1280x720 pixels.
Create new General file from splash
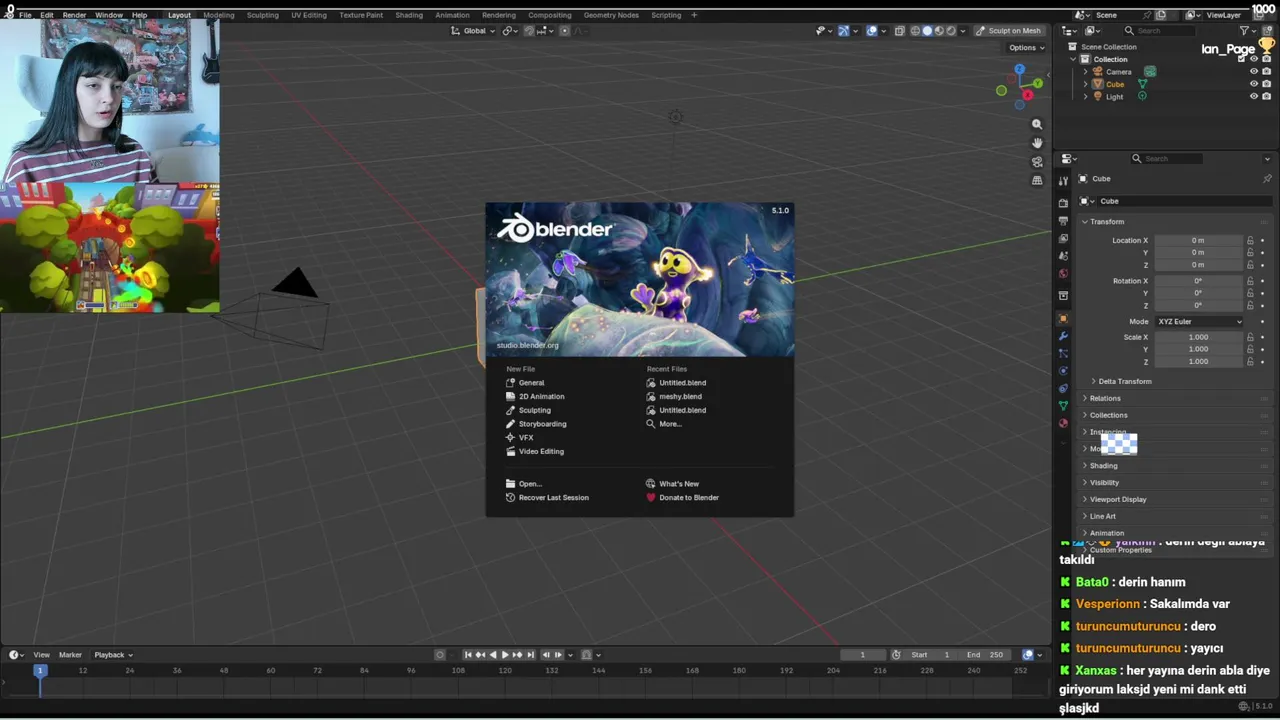tap(531, 383)
